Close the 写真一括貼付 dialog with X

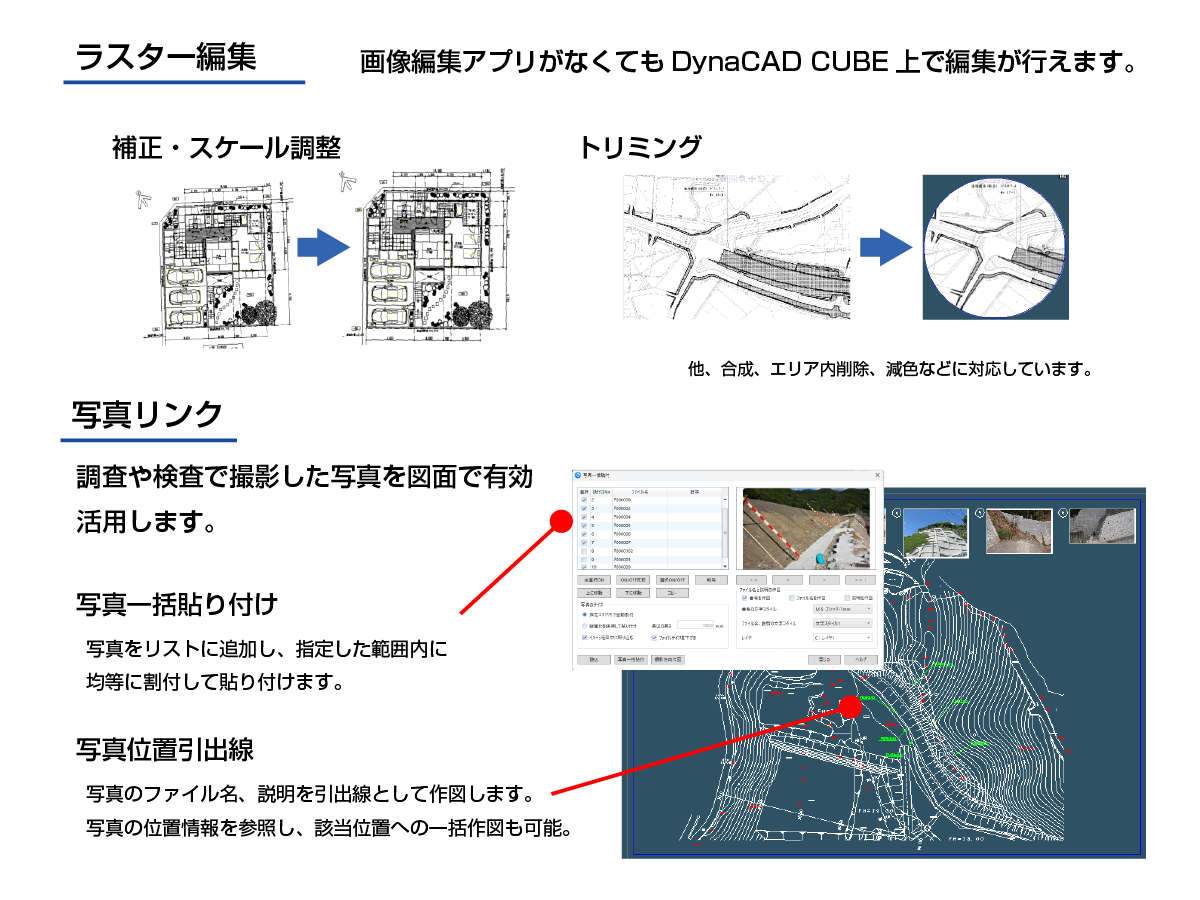pyautogui.click(x=876, y=474)
